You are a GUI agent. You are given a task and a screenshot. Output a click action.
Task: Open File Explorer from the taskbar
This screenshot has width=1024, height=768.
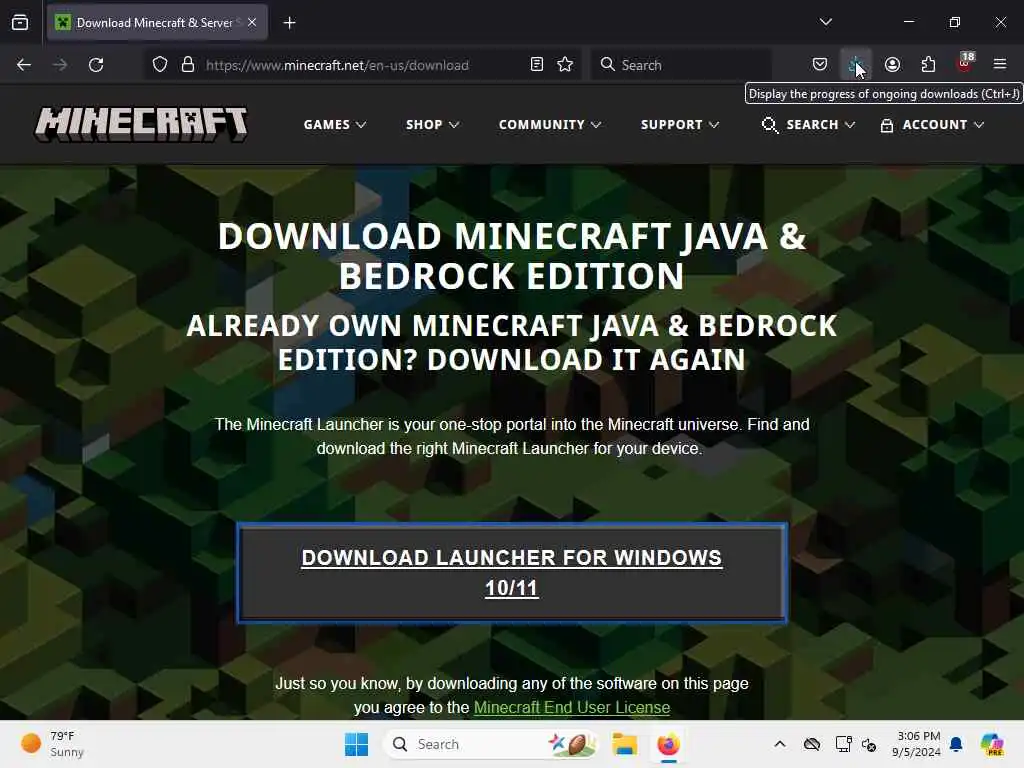point(624,744)
